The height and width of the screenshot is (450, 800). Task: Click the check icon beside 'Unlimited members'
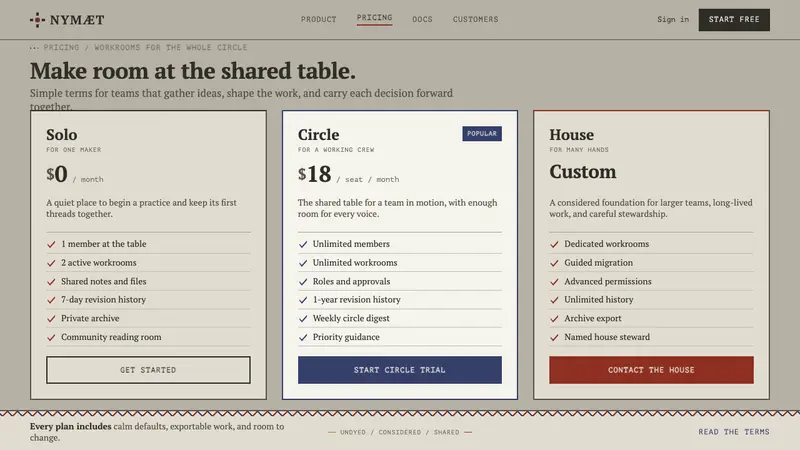(x=303, y=244)
